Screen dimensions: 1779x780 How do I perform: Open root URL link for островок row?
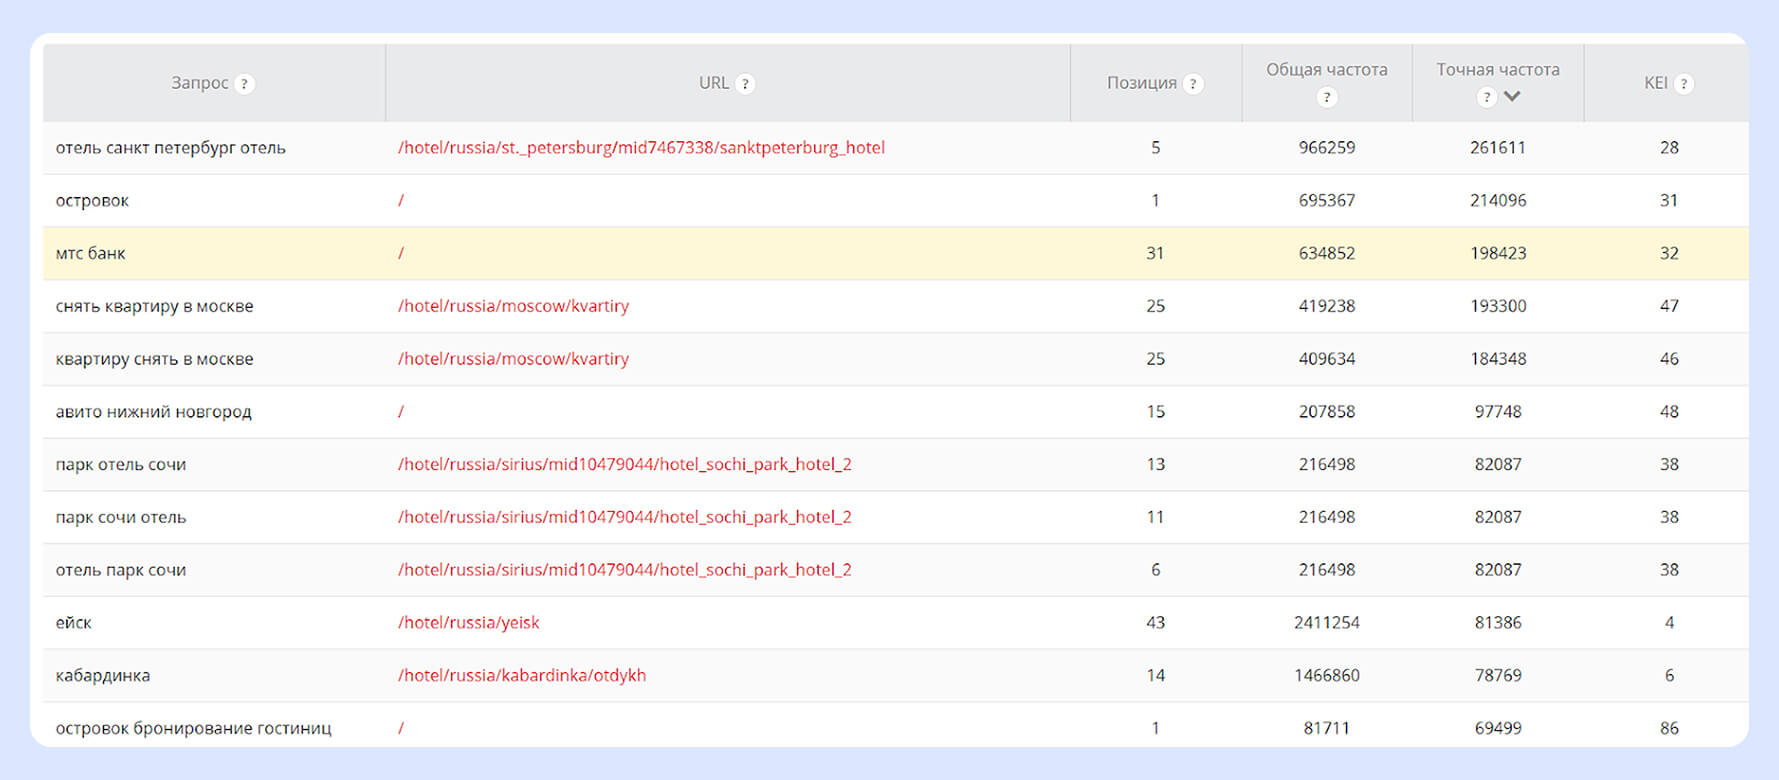[401, 201]
